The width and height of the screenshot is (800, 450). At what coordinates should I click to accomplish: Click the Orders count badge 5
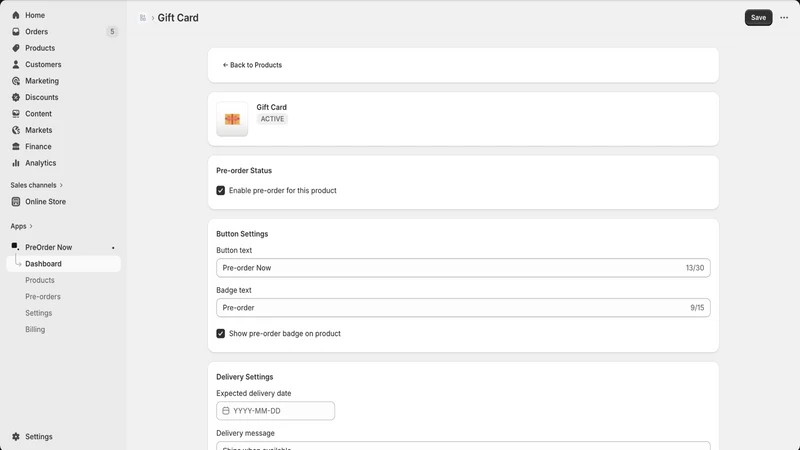(x=112, y=32)
